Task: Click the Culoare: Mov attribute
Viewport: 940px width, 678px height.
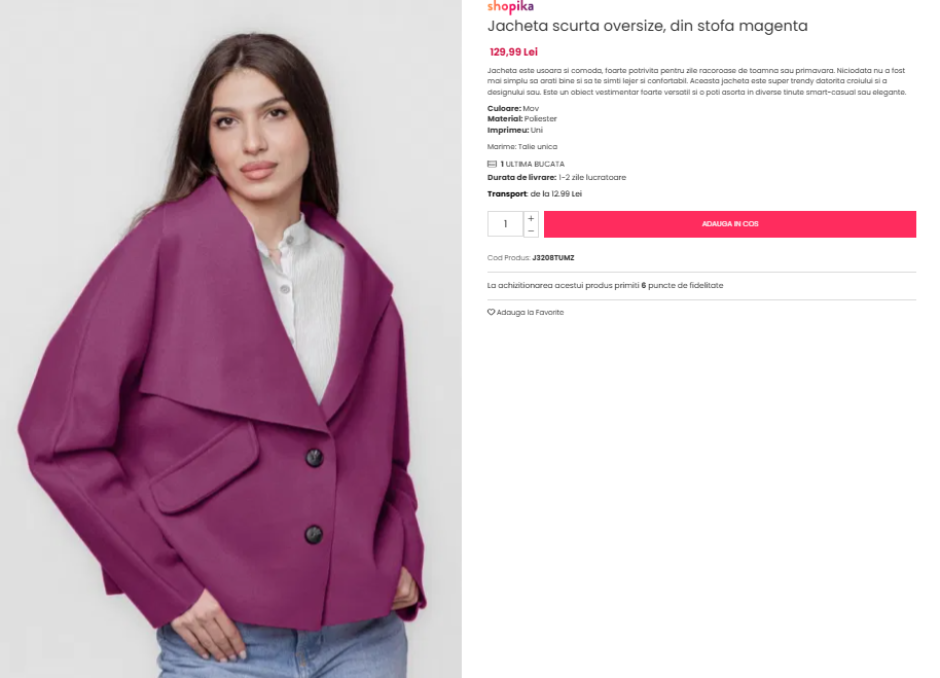Action: click(513, 109)
